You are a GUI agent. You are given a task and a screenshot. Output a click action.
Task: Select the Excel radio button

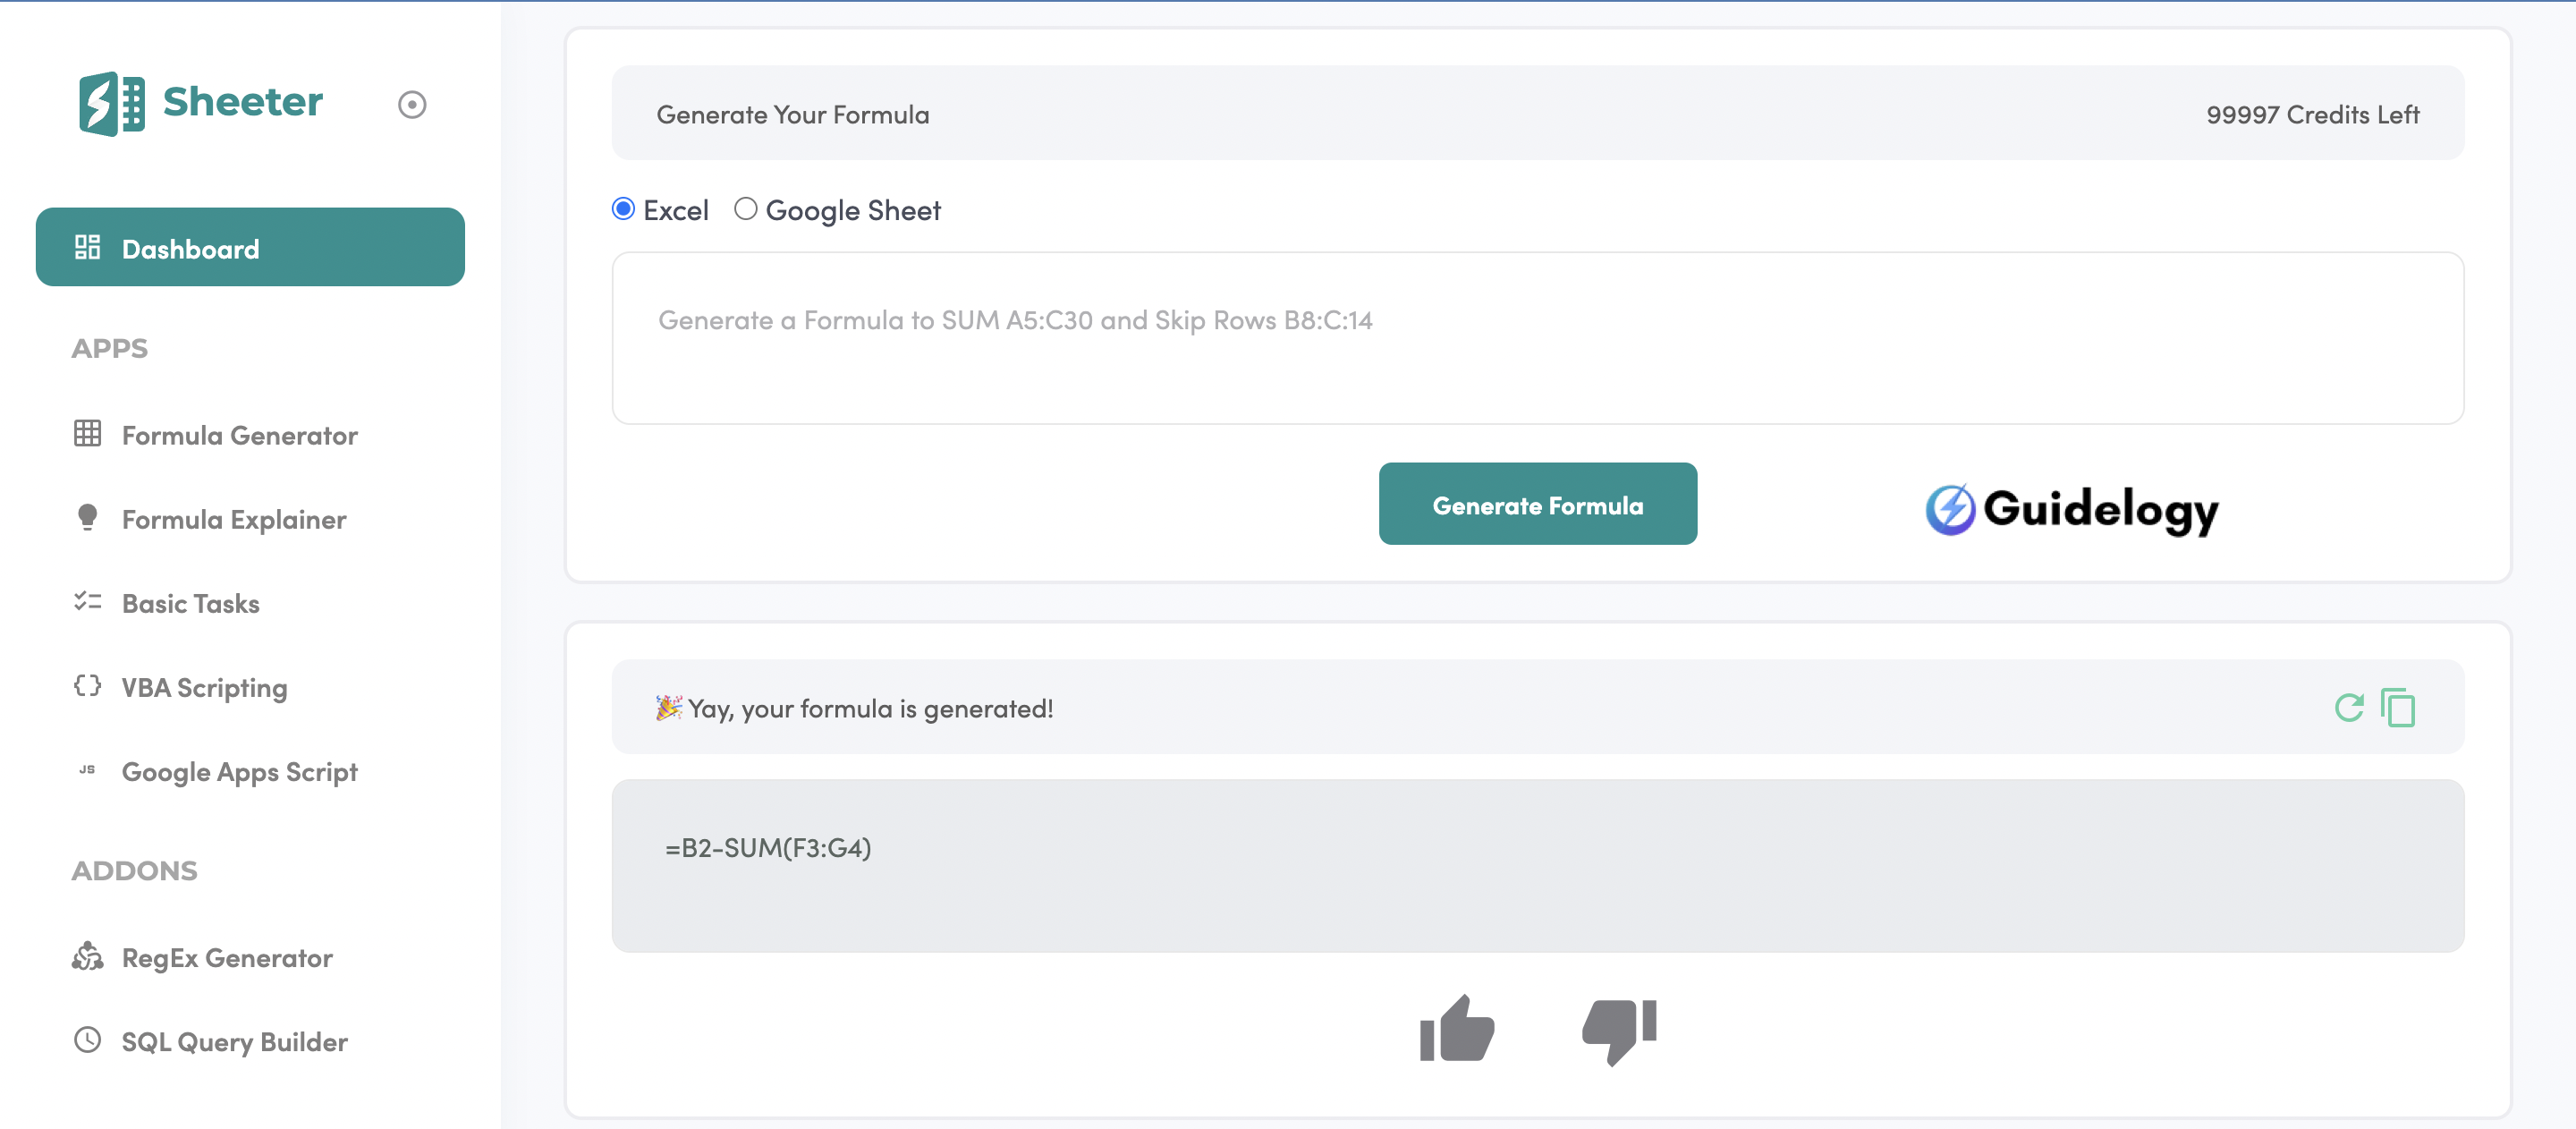(623, 209)
